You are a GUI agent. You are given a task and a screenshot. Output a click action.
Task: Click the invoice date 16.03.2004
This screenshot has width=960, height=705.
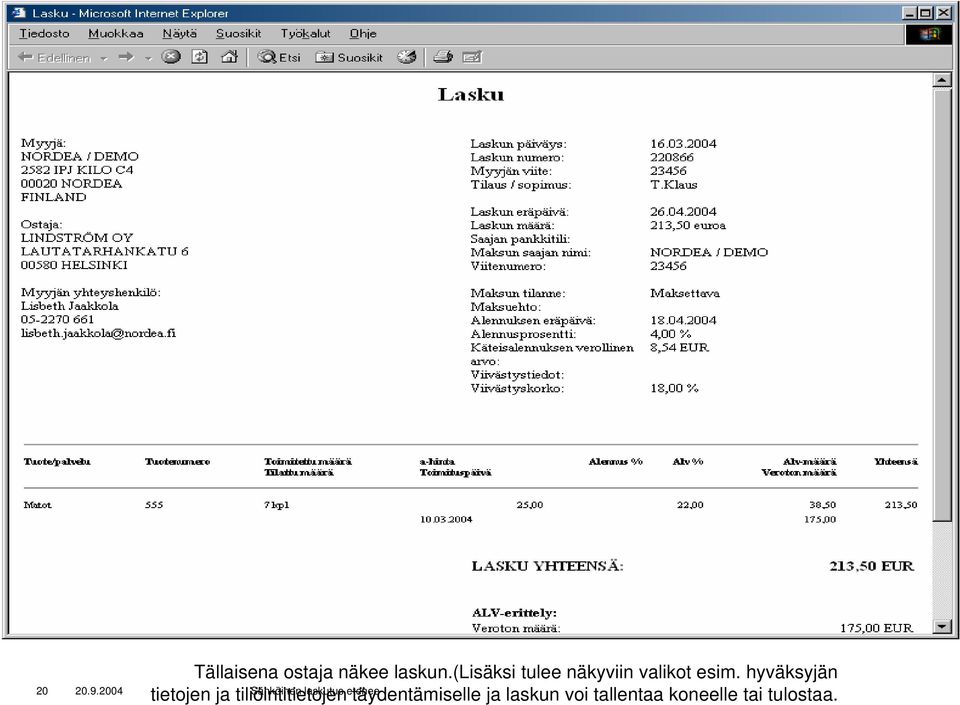683,144
